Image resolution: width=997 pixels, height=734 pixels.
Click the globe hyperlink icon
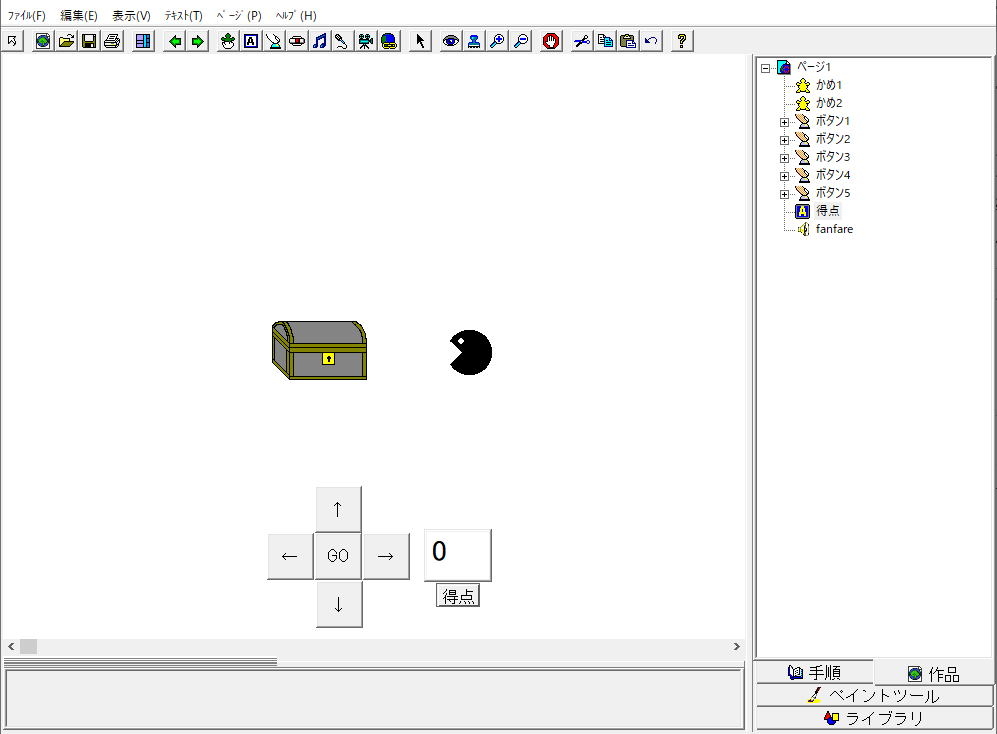point(388,41)
